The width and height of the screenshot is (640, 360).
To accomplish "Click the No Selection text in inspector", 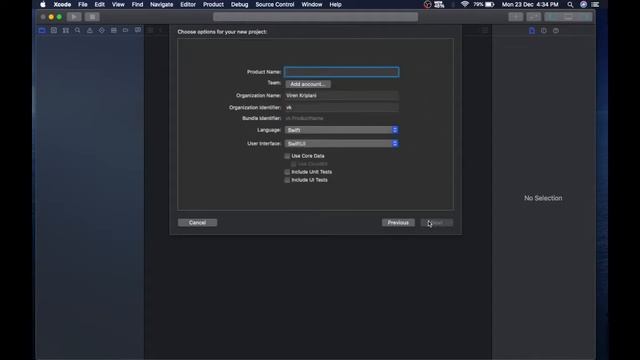I will coord(543,198).
